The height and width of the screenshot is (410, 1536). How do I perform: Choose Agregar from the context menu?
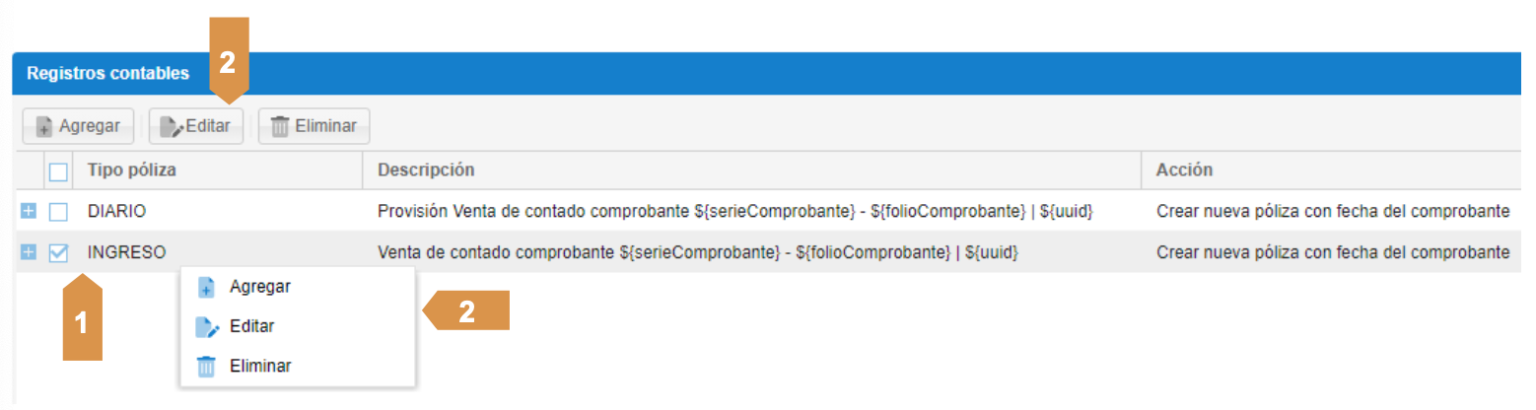coord(260,287)
